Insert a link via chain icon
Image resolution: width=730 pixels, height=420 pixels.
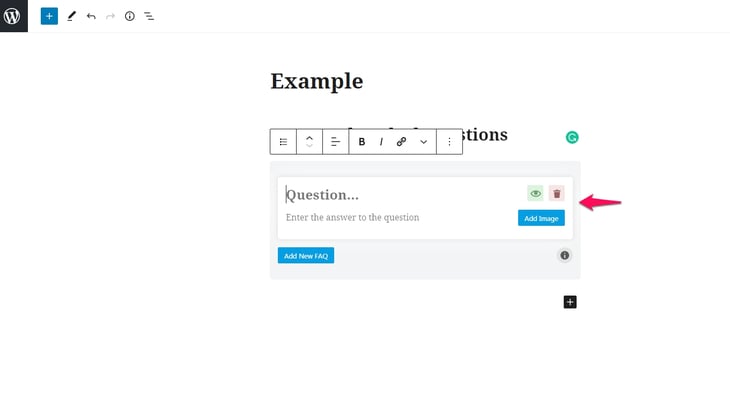tap(401, 142)
